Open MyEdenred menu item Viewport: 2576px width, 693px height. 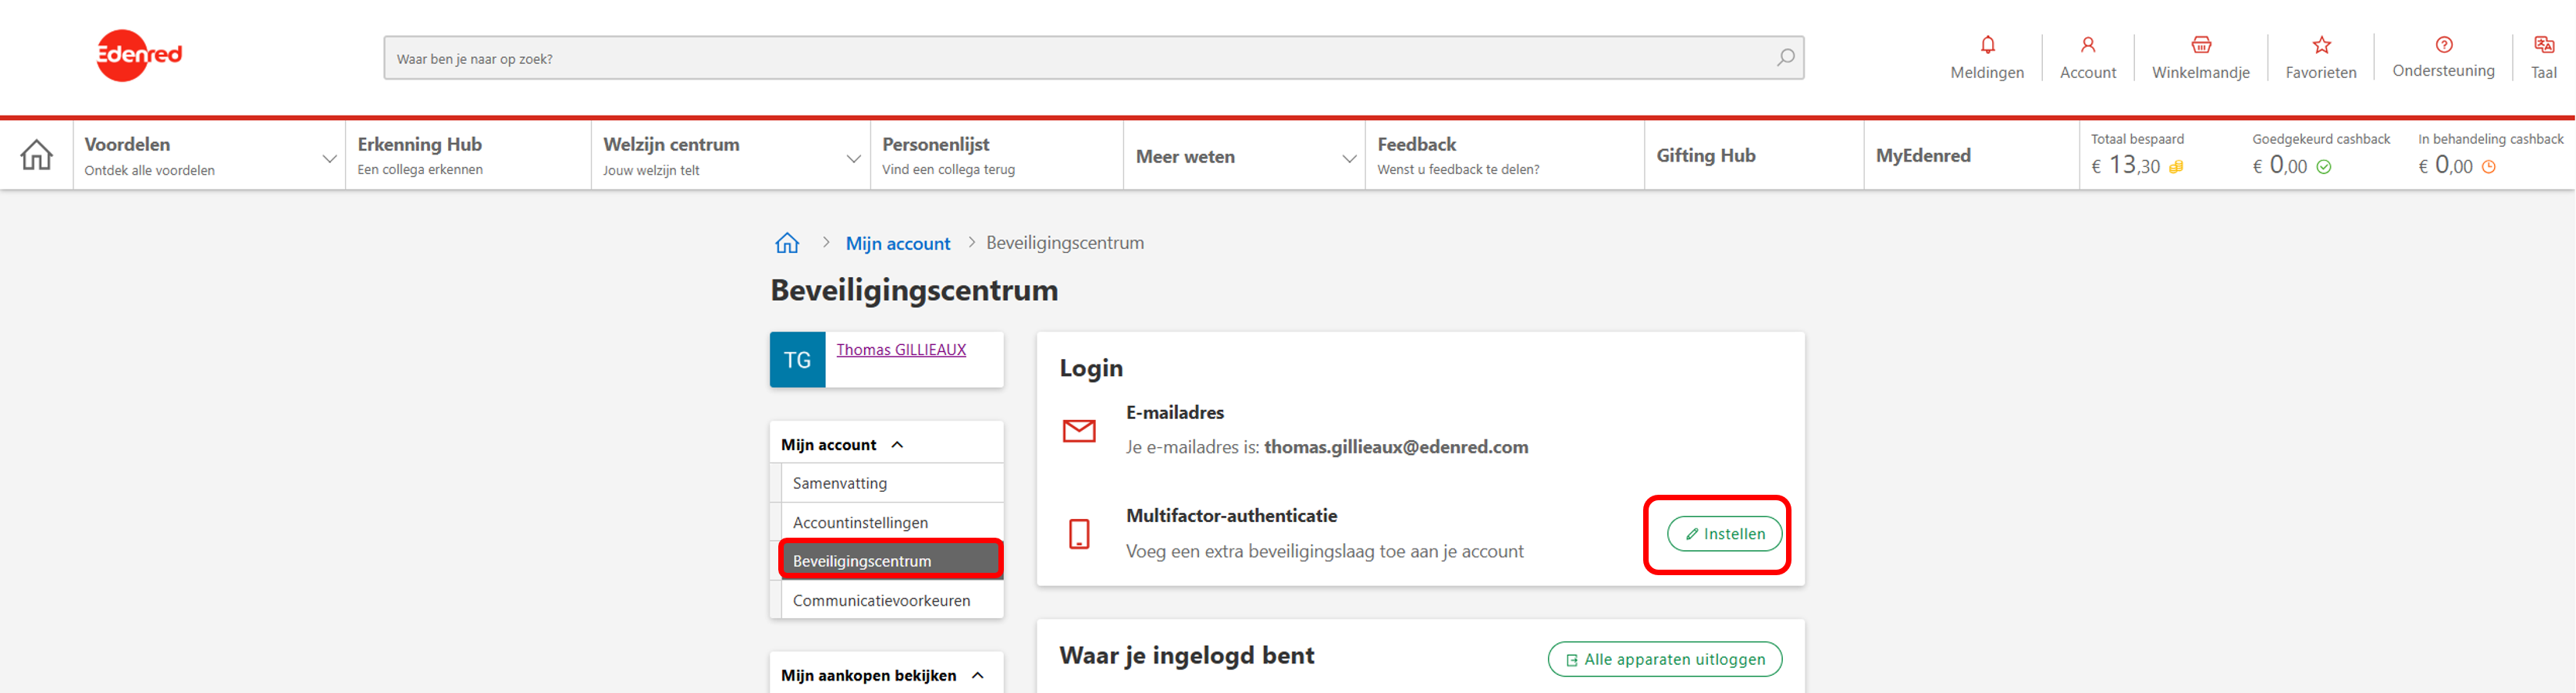(x=1971, y=155)
